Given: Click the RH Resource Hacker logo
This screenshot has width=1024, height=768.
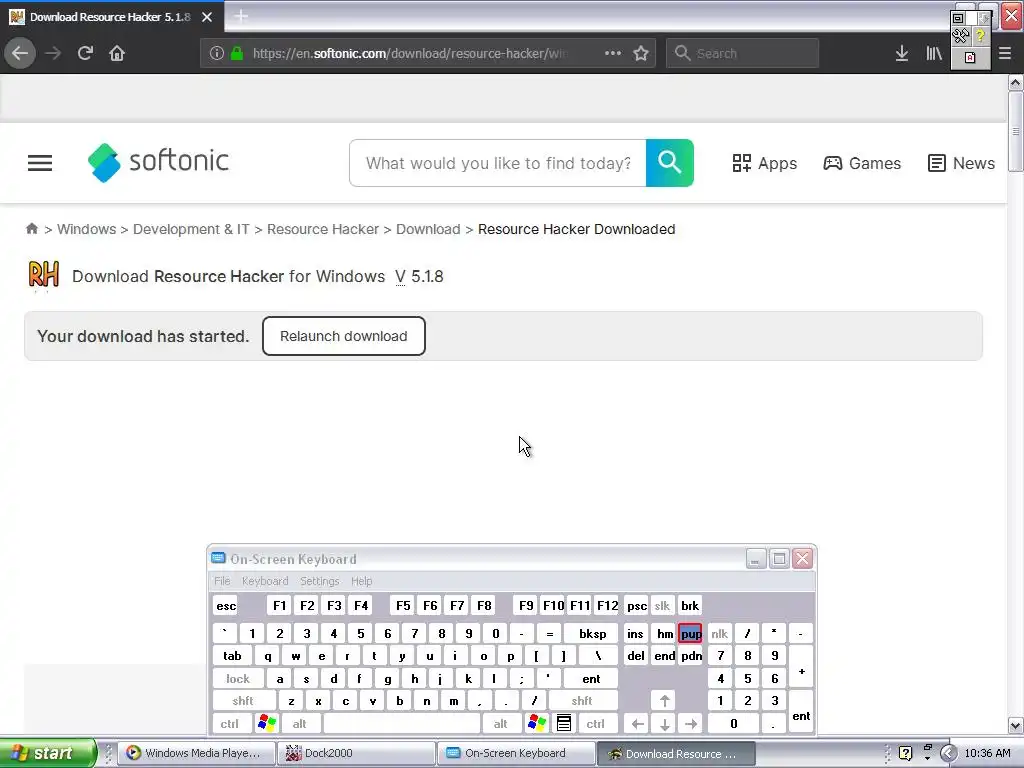Looking at the screenshot, I should tap(44, 275).
